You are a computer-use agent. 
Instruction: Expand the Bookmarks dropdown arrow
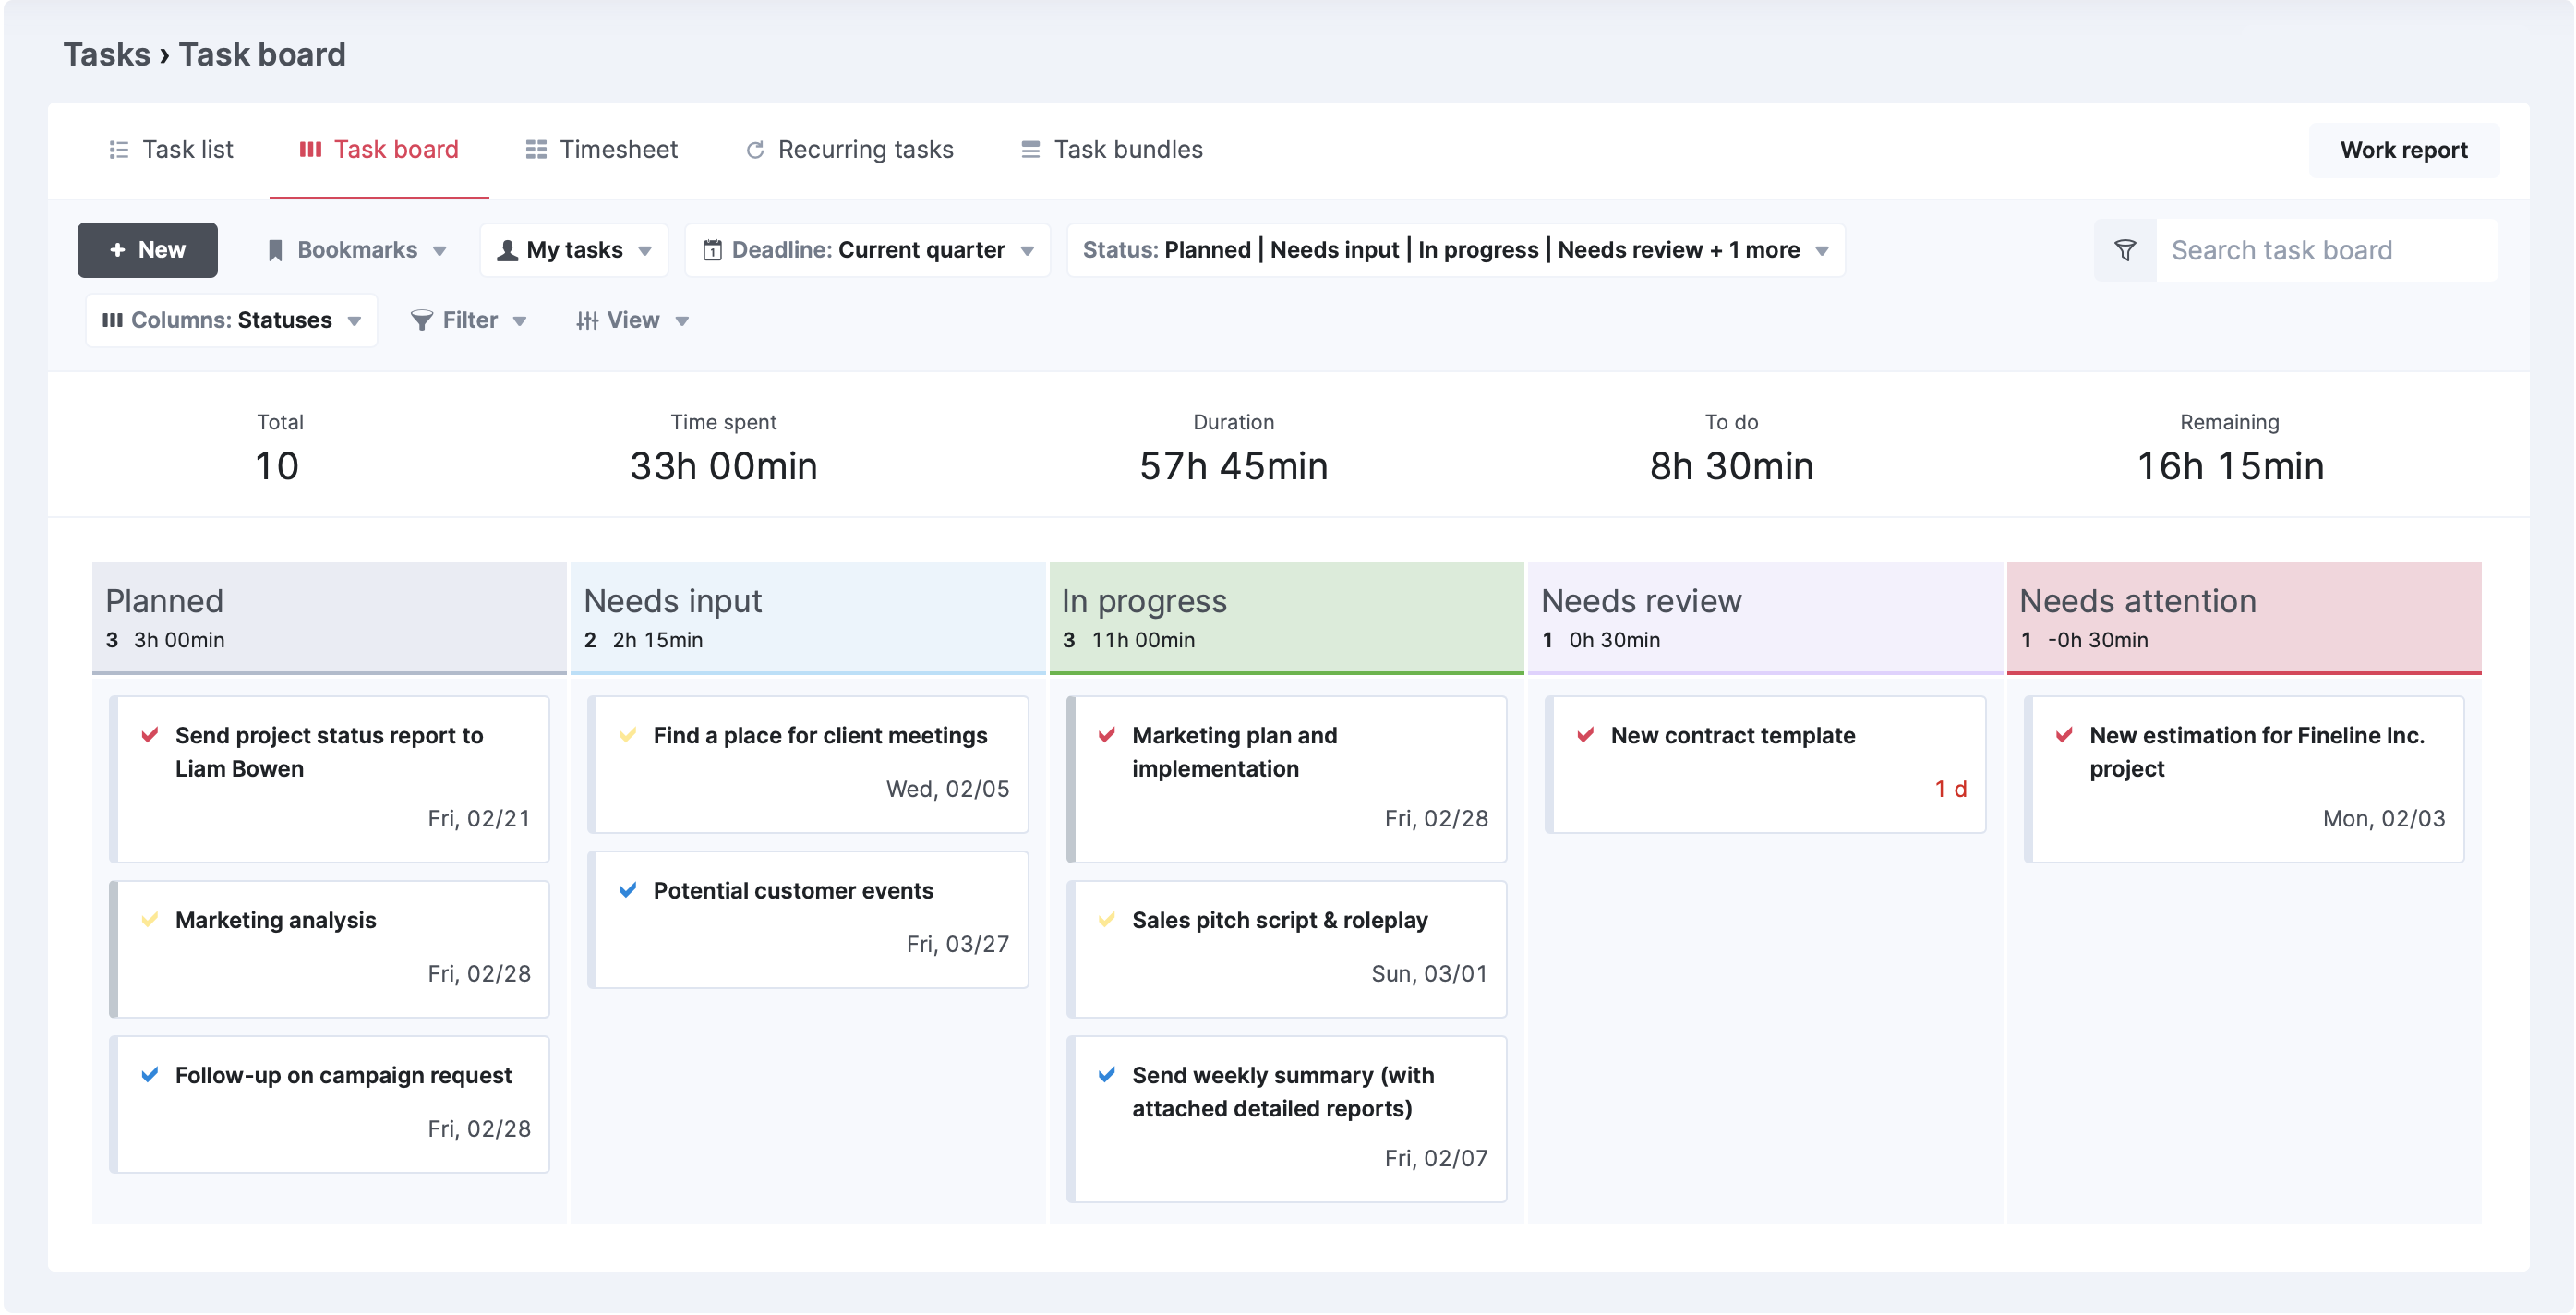point(440,251)
